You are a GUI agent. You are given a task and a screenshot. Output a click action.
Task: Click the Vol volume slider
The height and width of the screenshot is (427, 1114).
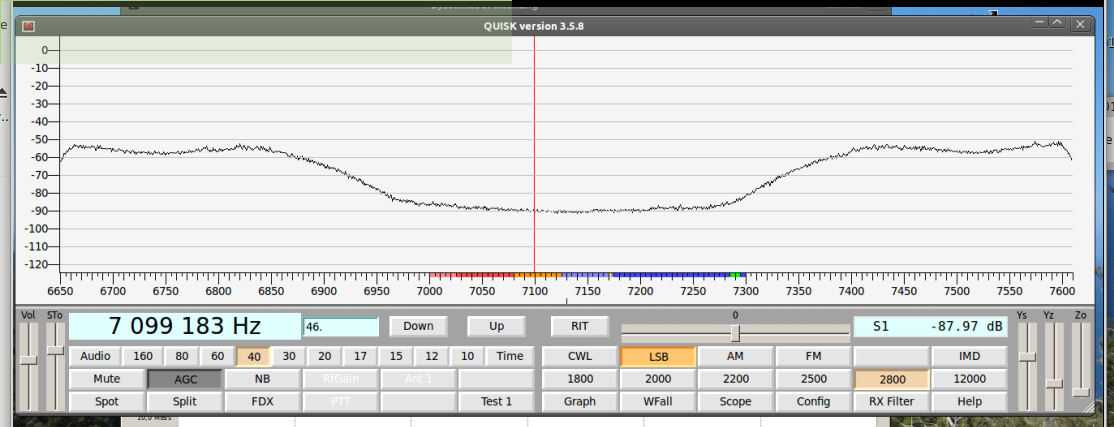[x=28, y=365]
